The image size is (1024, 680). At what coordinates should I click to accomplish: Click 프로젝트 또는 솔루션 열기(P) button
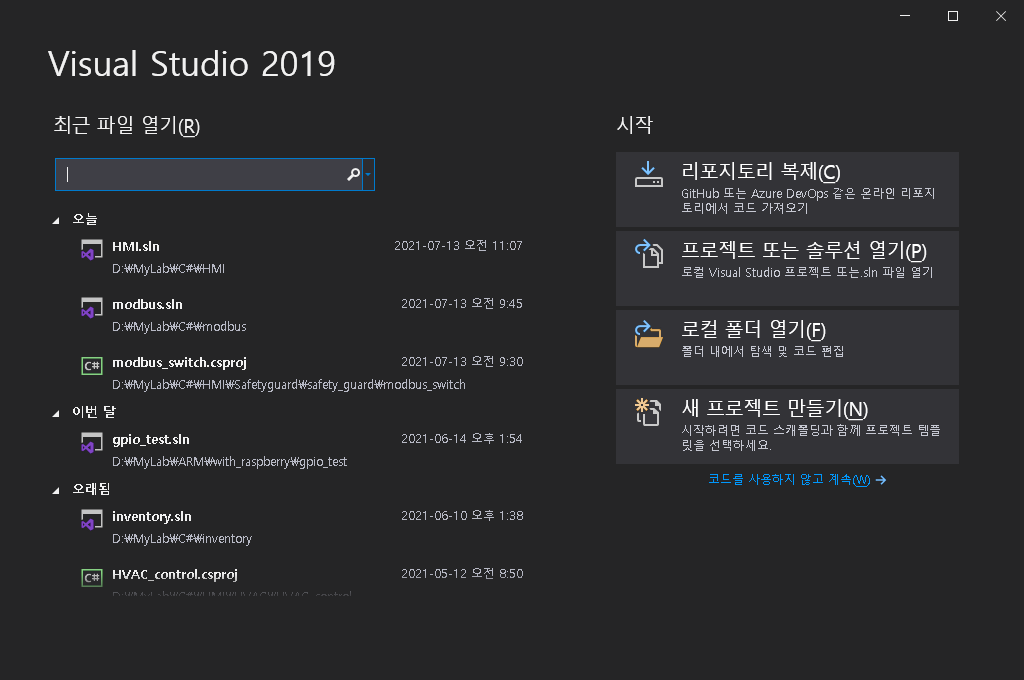(x=787, y=268)
